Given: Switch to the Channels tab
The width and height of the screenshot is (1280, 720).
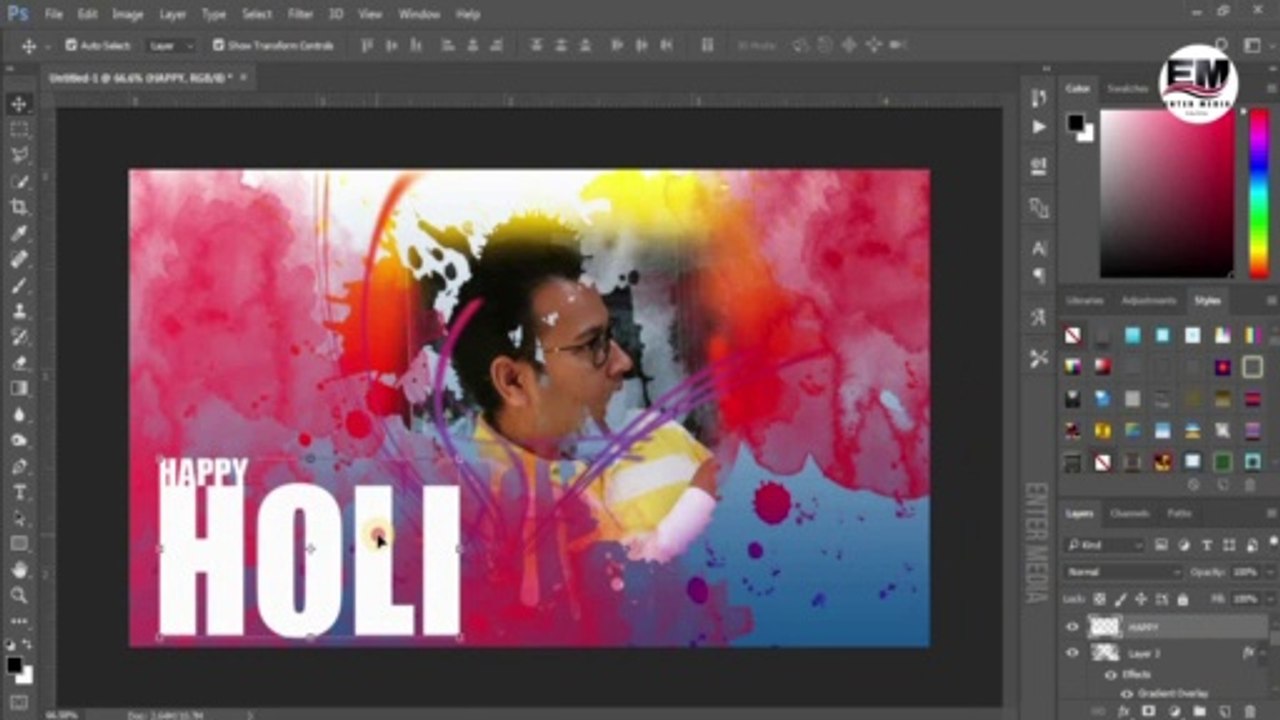Looking at the screenshot, I should [1130, 514].
